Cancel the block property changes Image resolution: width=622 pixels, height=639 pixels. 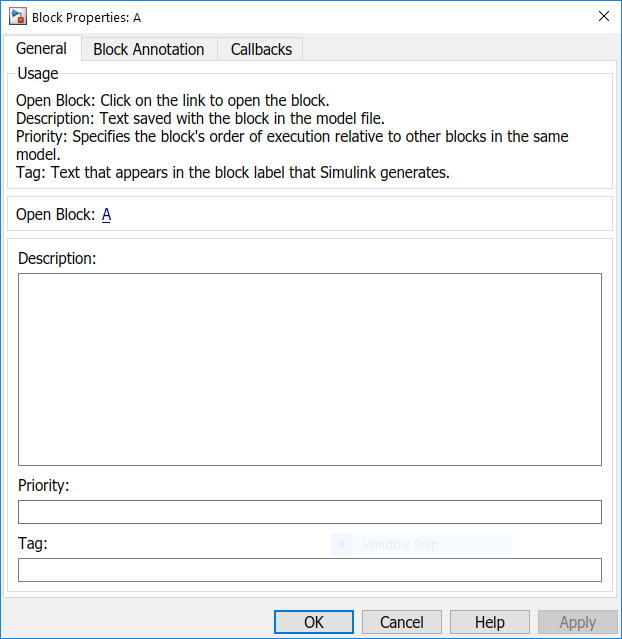point(402,622)
